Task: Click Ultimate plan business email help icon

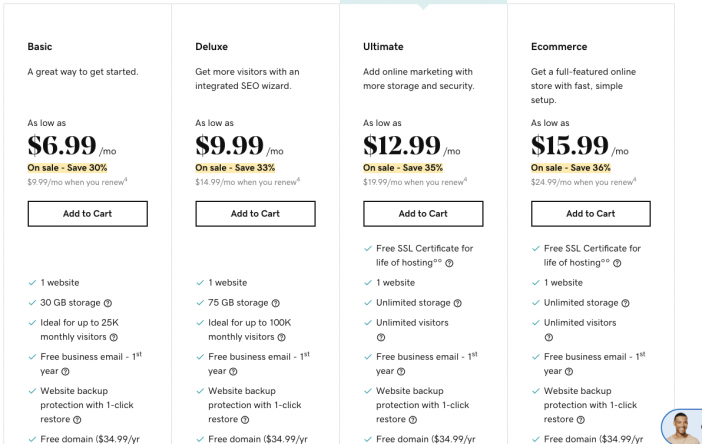Action: pyautogui.click(x=401, y=371)
